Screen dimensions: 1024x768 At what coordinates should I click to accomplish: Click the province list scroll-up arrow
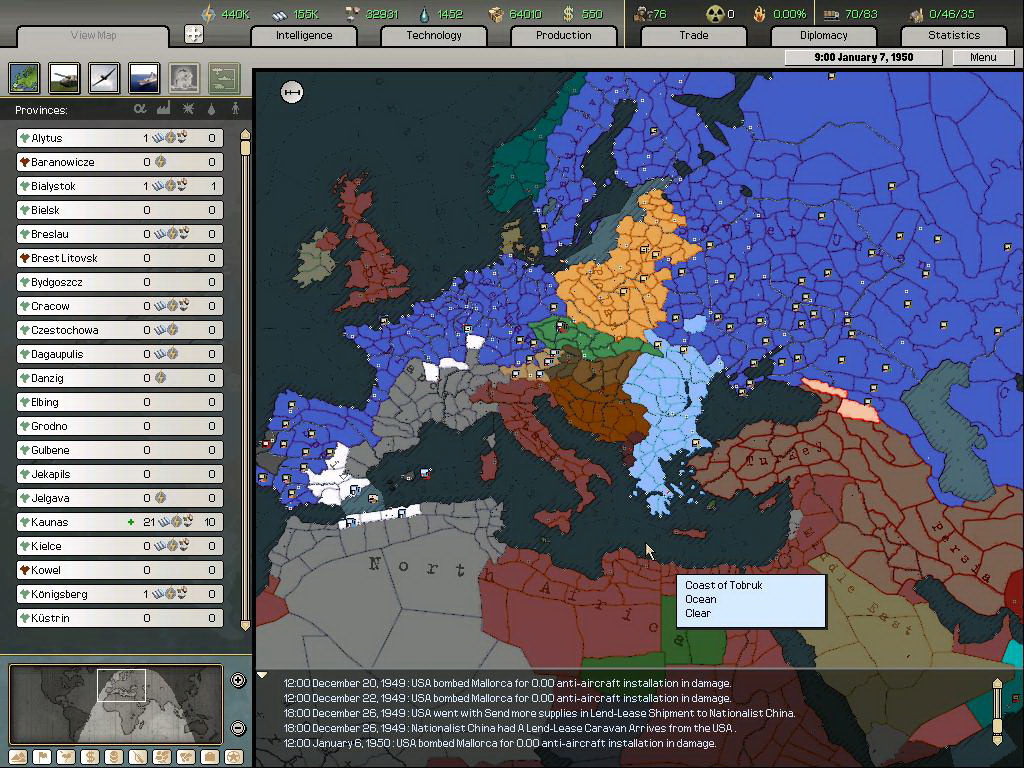pyautogui.click(x=246, y=134)
